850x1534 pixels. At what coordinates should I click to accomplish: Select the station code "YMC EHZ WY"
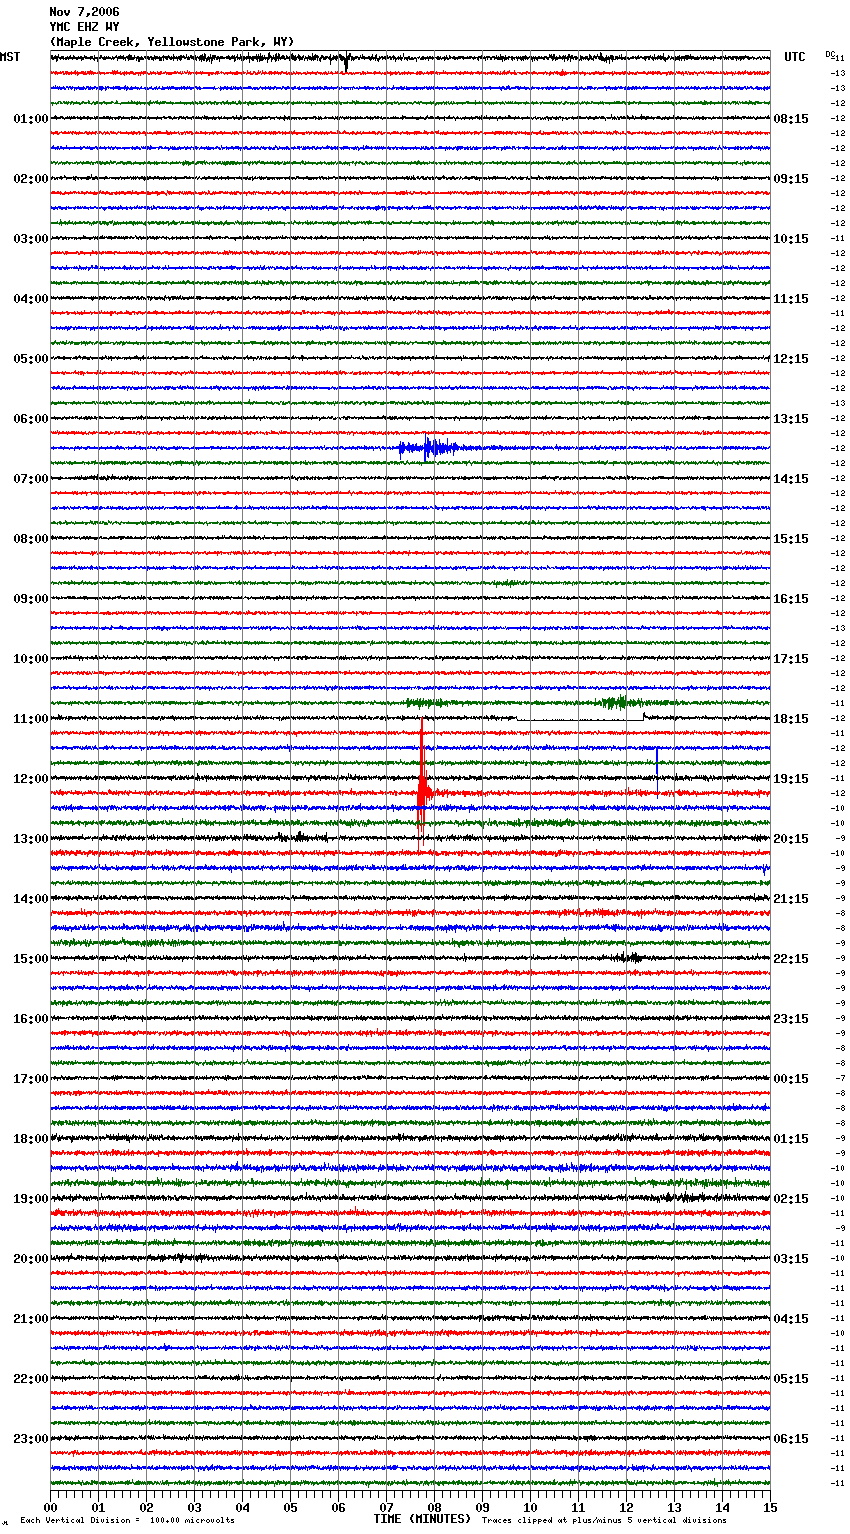[84, 27]
